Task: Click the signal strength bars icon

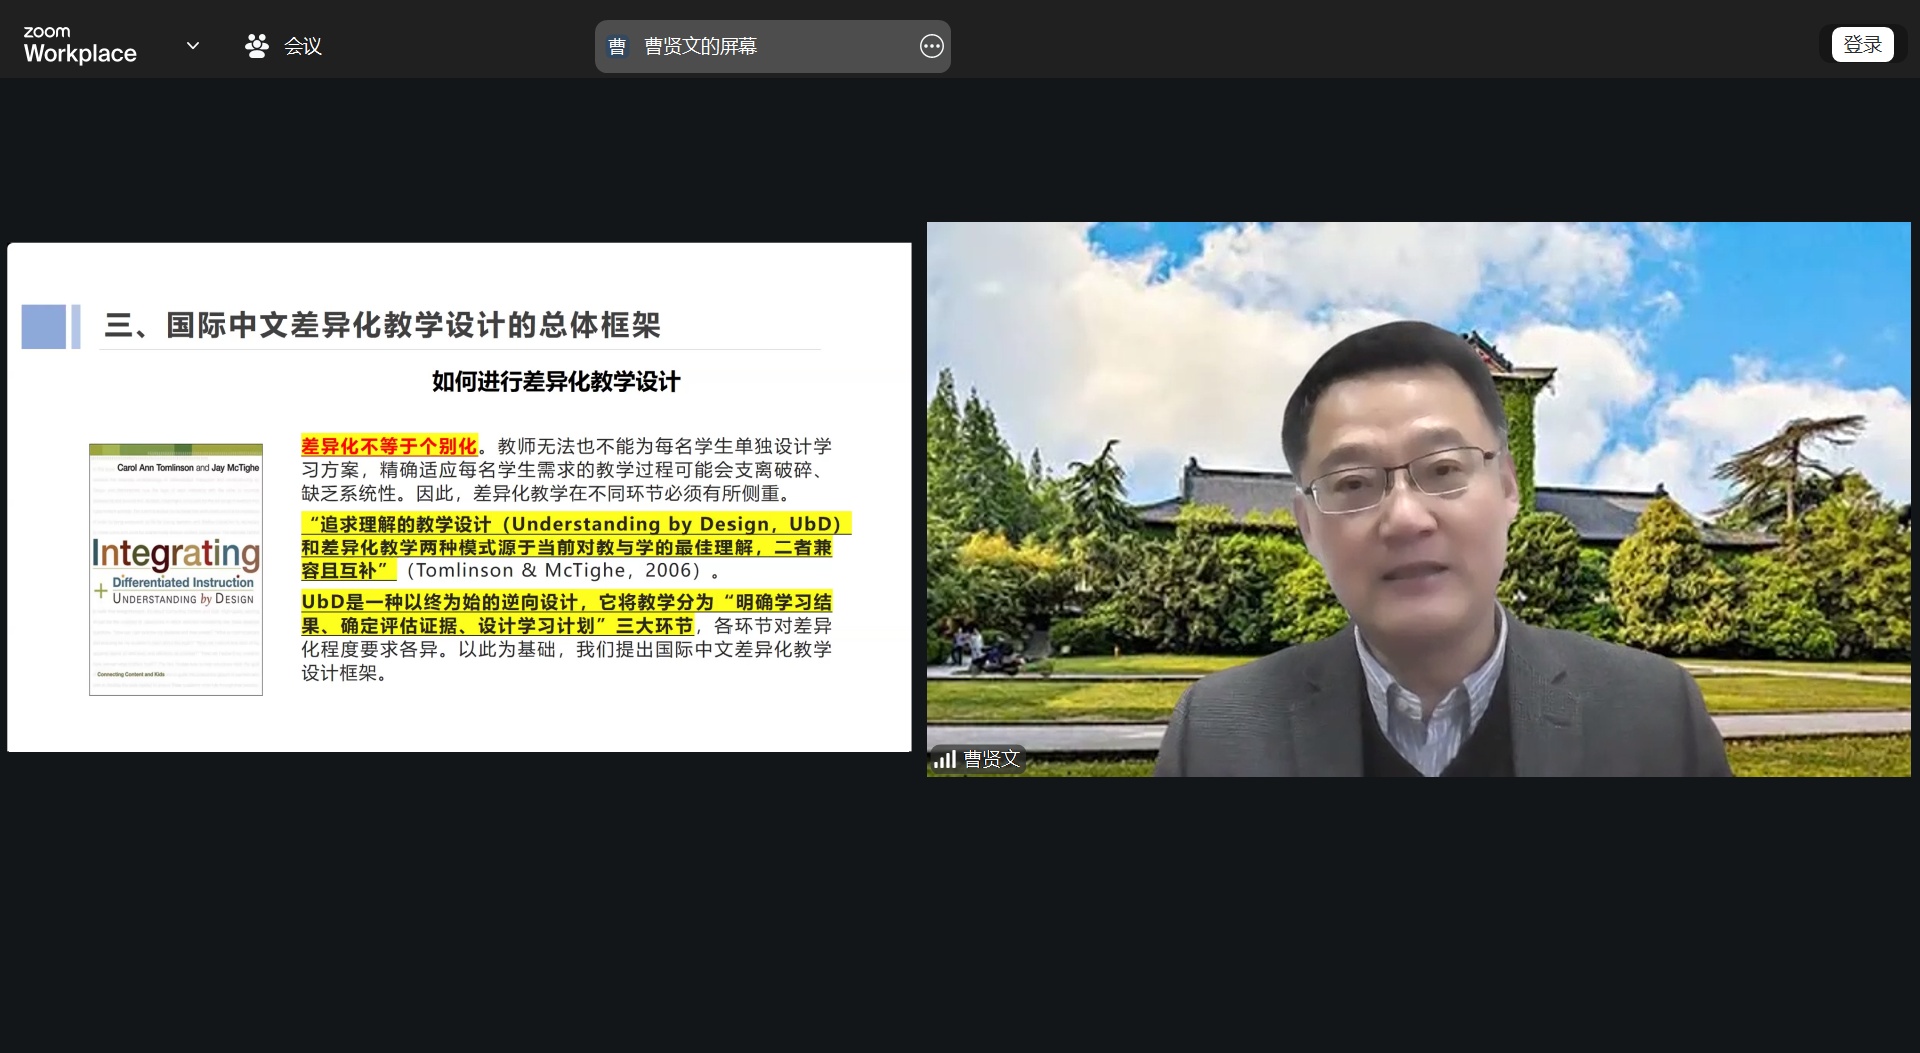Action: click(x=944, y=760)
